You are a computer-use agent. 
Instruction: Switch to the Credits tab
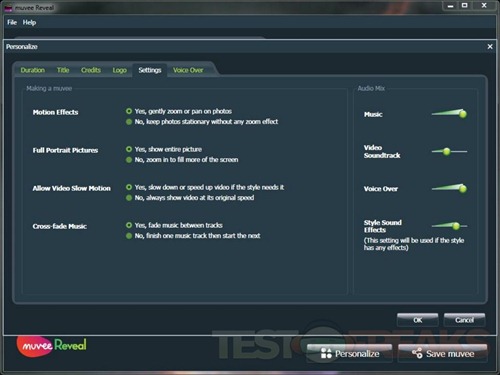point(91,70)
